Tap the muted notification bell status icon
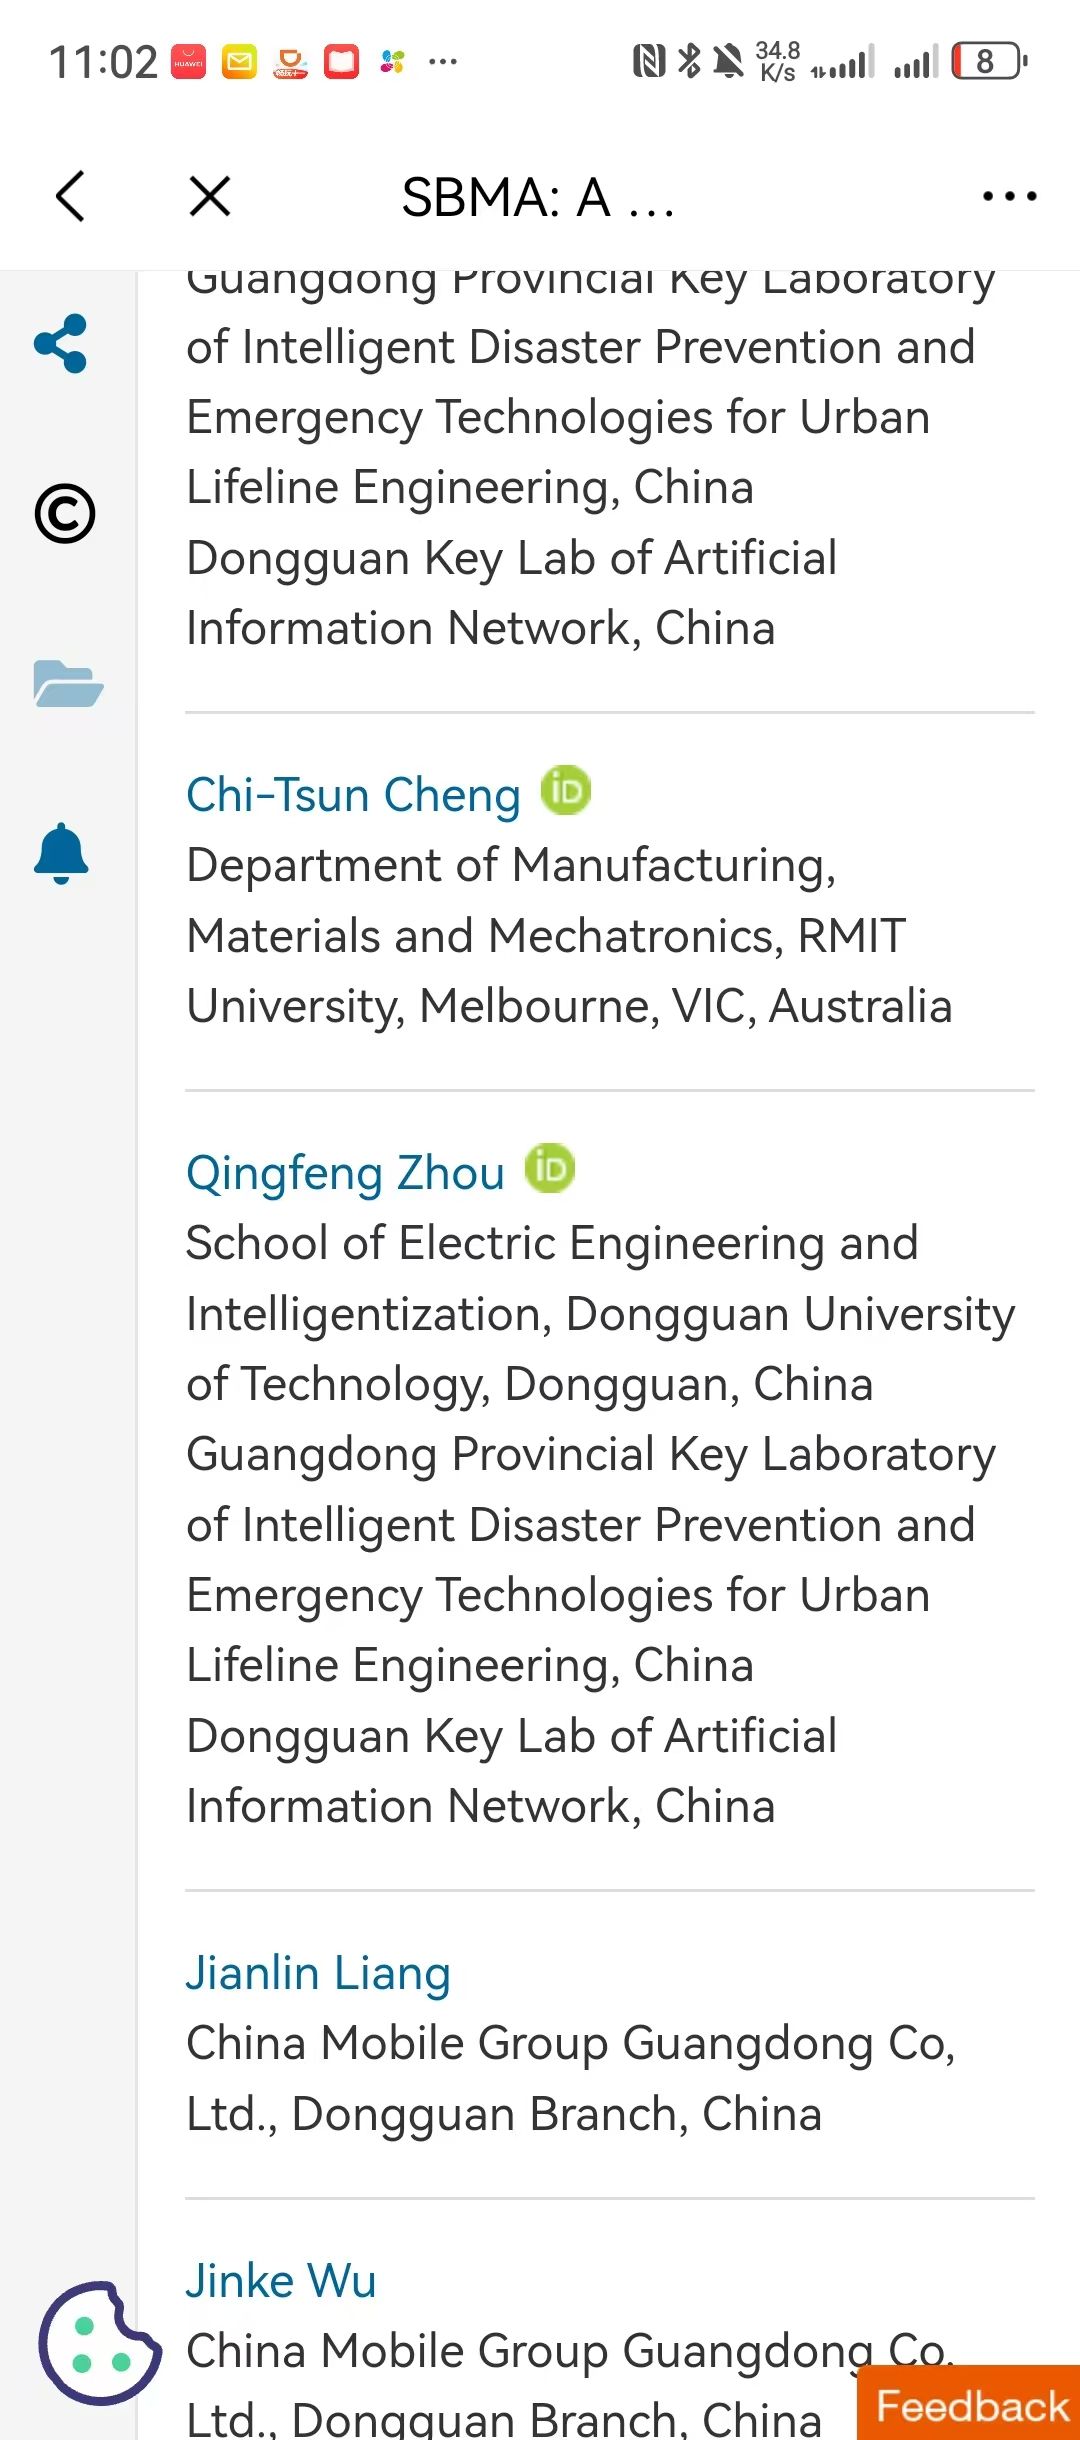The width and height of the screenshot is (1080, 2440). 728,61
